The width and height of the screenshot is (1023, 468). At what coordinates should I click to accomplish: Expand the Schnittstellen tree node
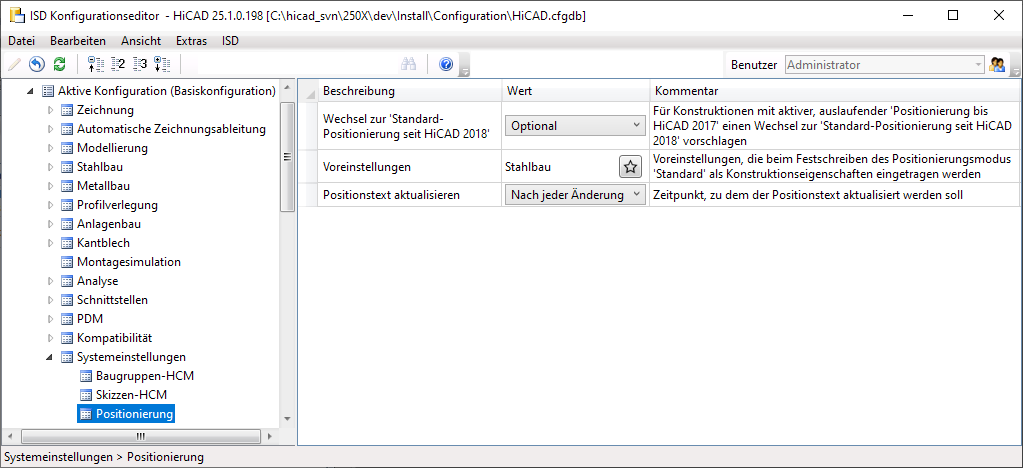click(x=51, y=300)
